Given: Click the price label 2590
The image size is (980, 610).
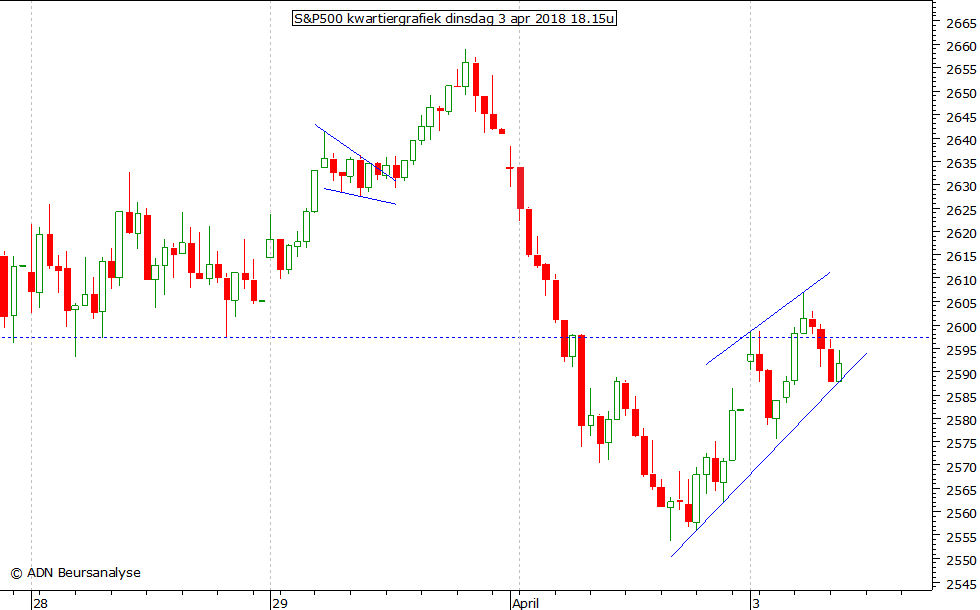Looking at the screenshot, I should click(x=961, y=374).
